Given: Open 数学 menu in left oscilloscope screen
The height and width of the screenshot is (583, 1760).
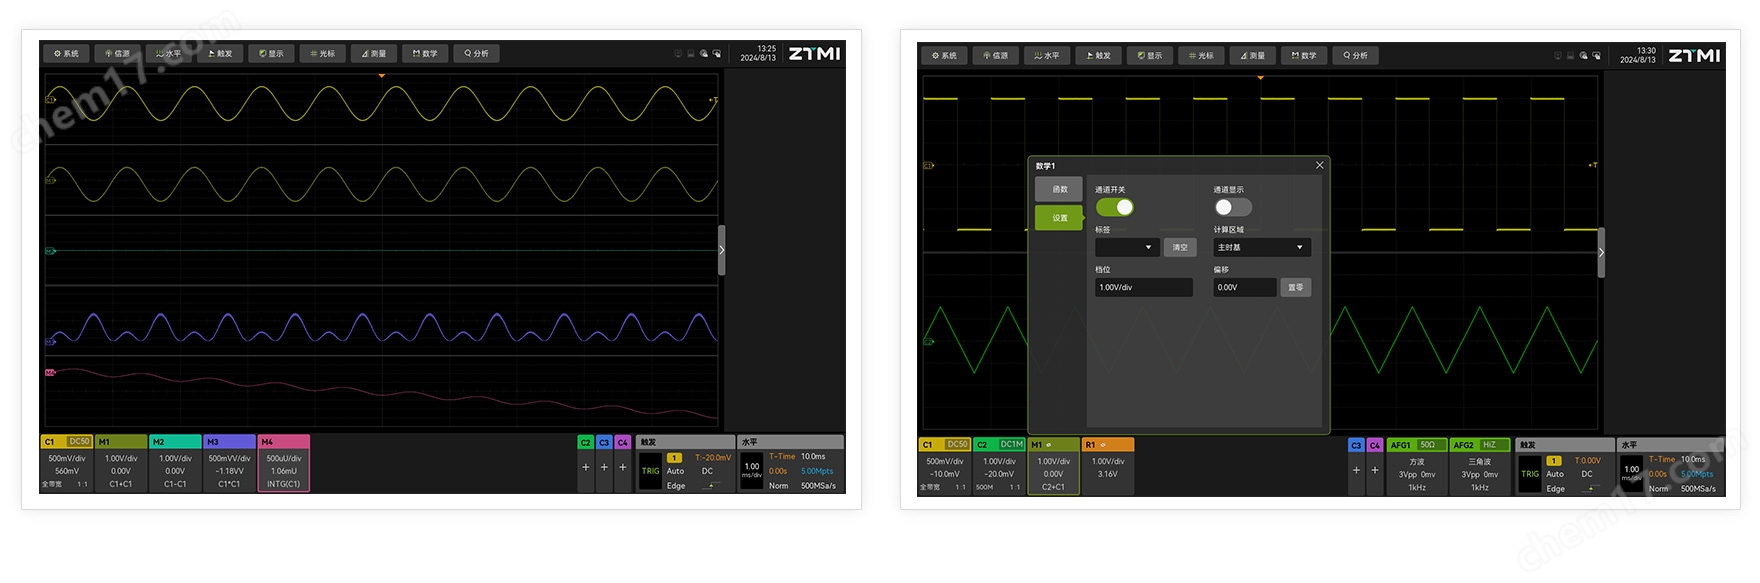Looking at the screenshot, I should pyautogui.click(x=426, y=54).
